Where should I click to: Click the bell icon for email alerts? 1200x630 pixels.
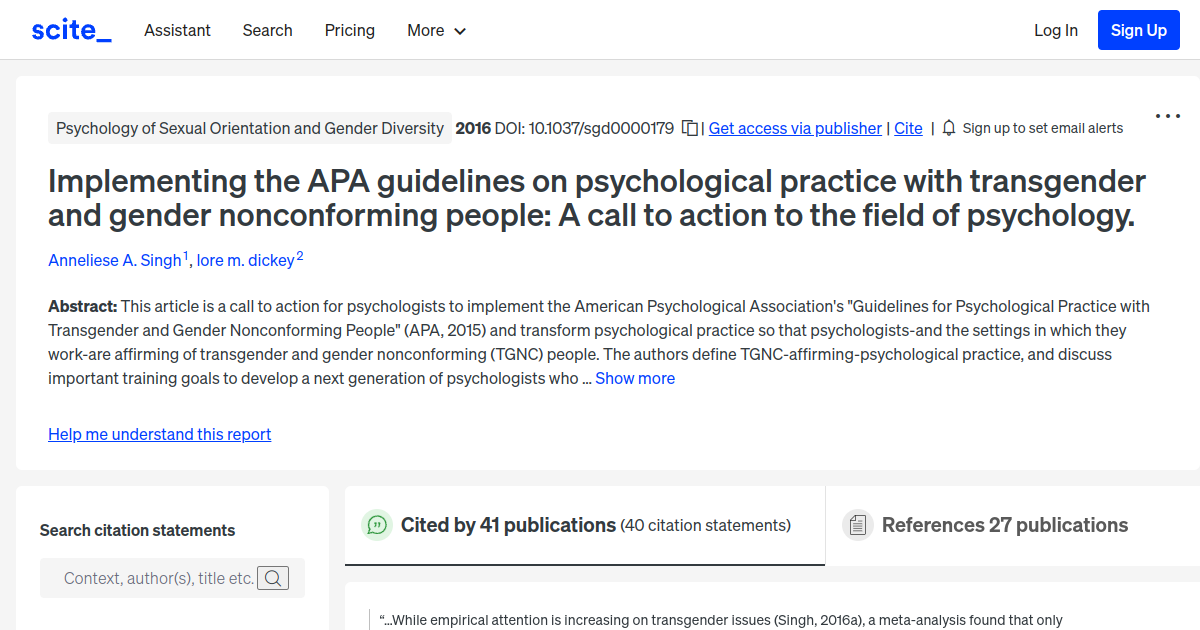click(947, 128)
